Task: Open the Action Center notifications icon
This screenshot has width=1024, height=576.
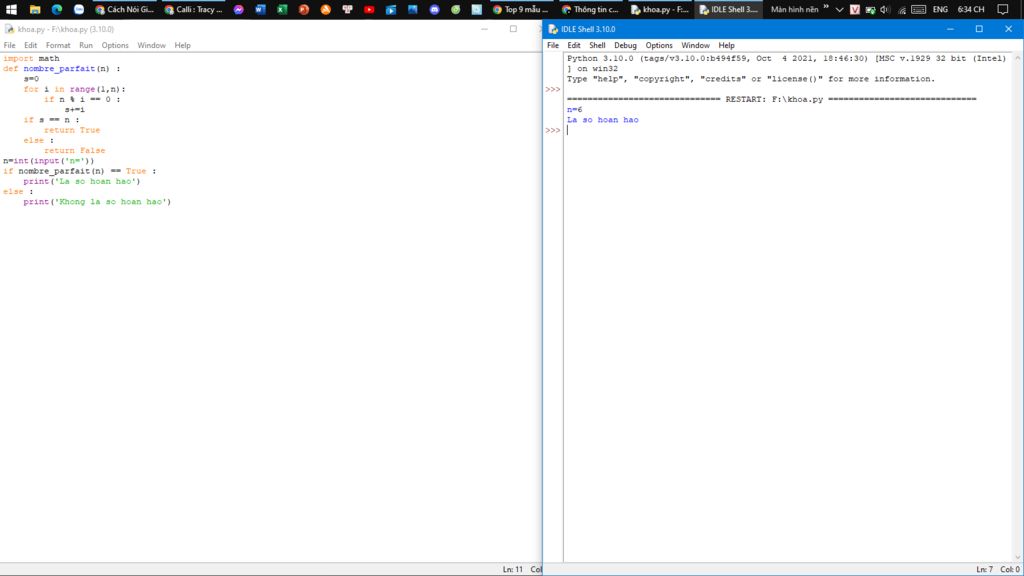Action: coord(1003,9)
